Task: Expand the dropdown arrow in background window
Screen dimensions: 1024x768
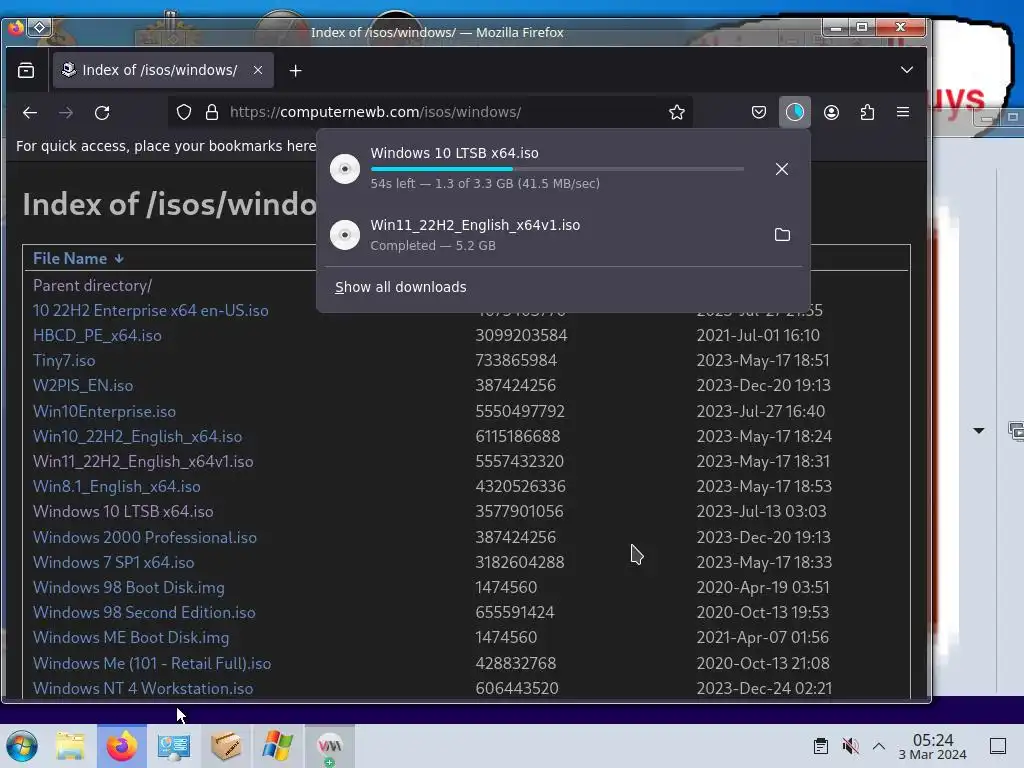Action: click(978, 431)
